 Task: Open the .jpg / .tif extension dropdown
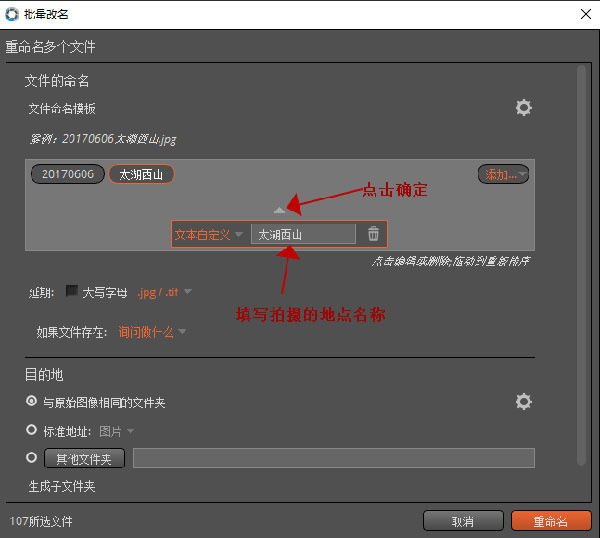point(164,293)
